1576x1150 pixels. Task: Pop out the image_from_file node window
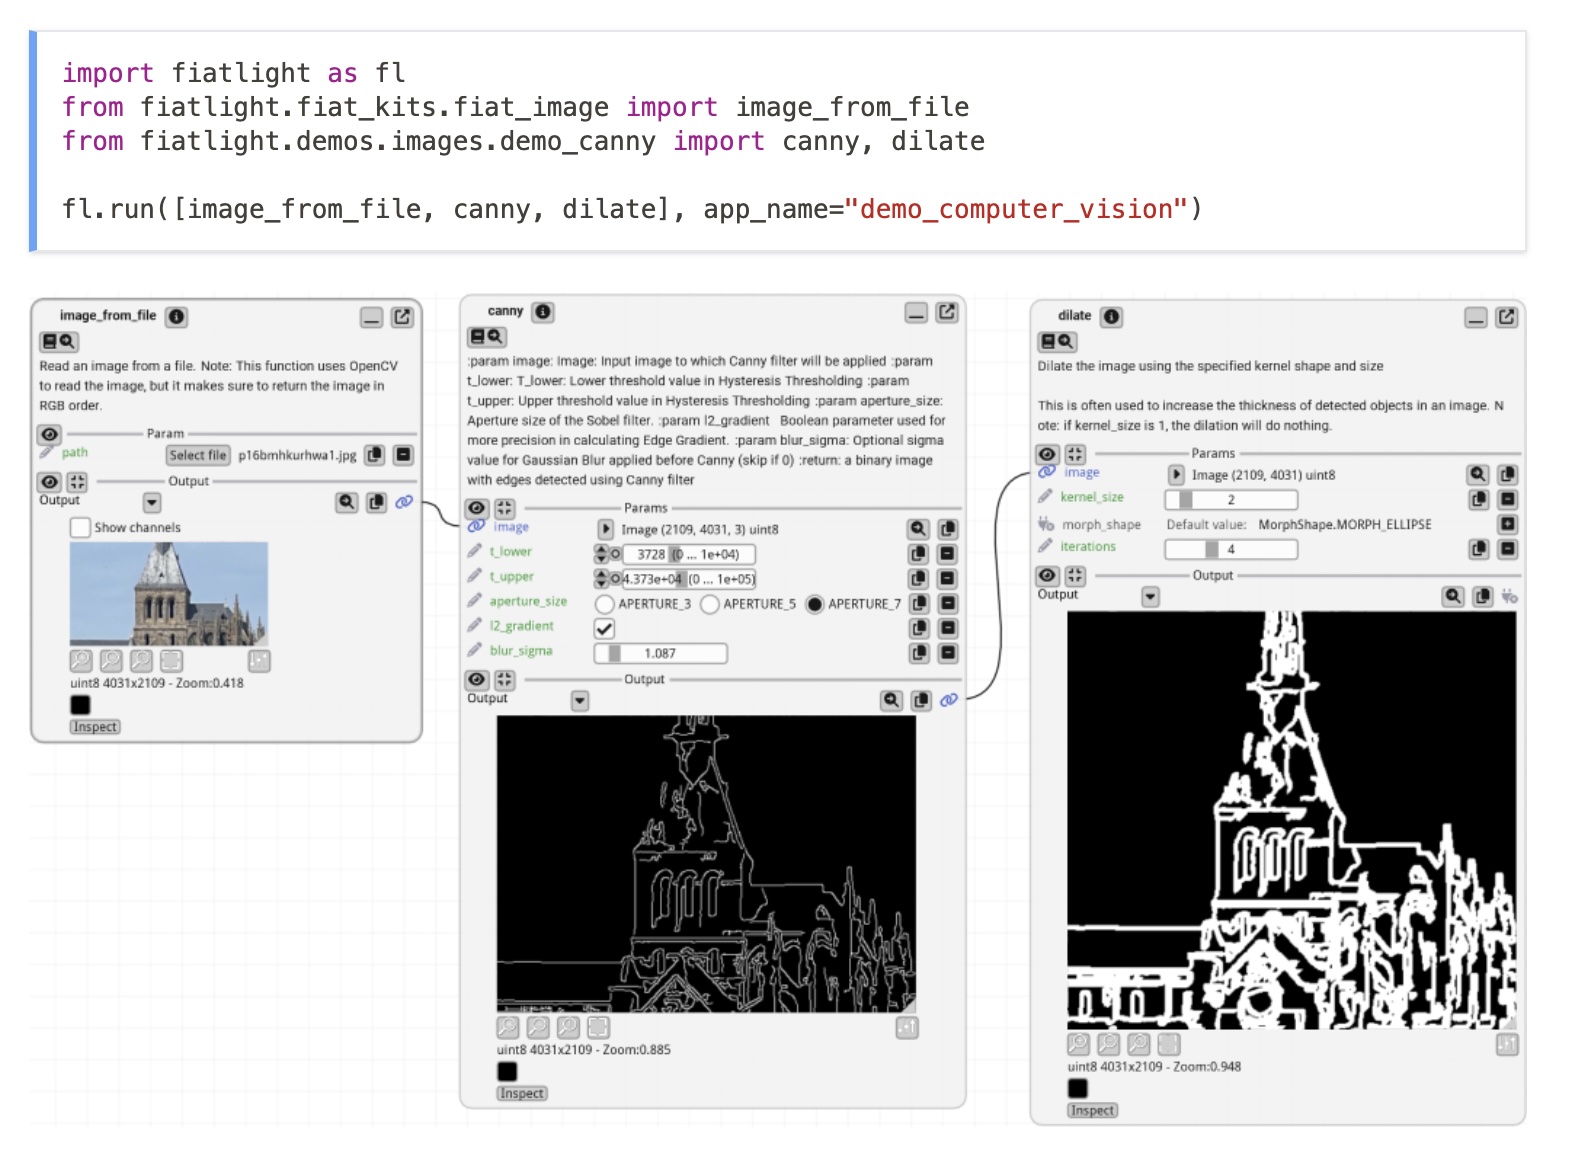(402, 317)
